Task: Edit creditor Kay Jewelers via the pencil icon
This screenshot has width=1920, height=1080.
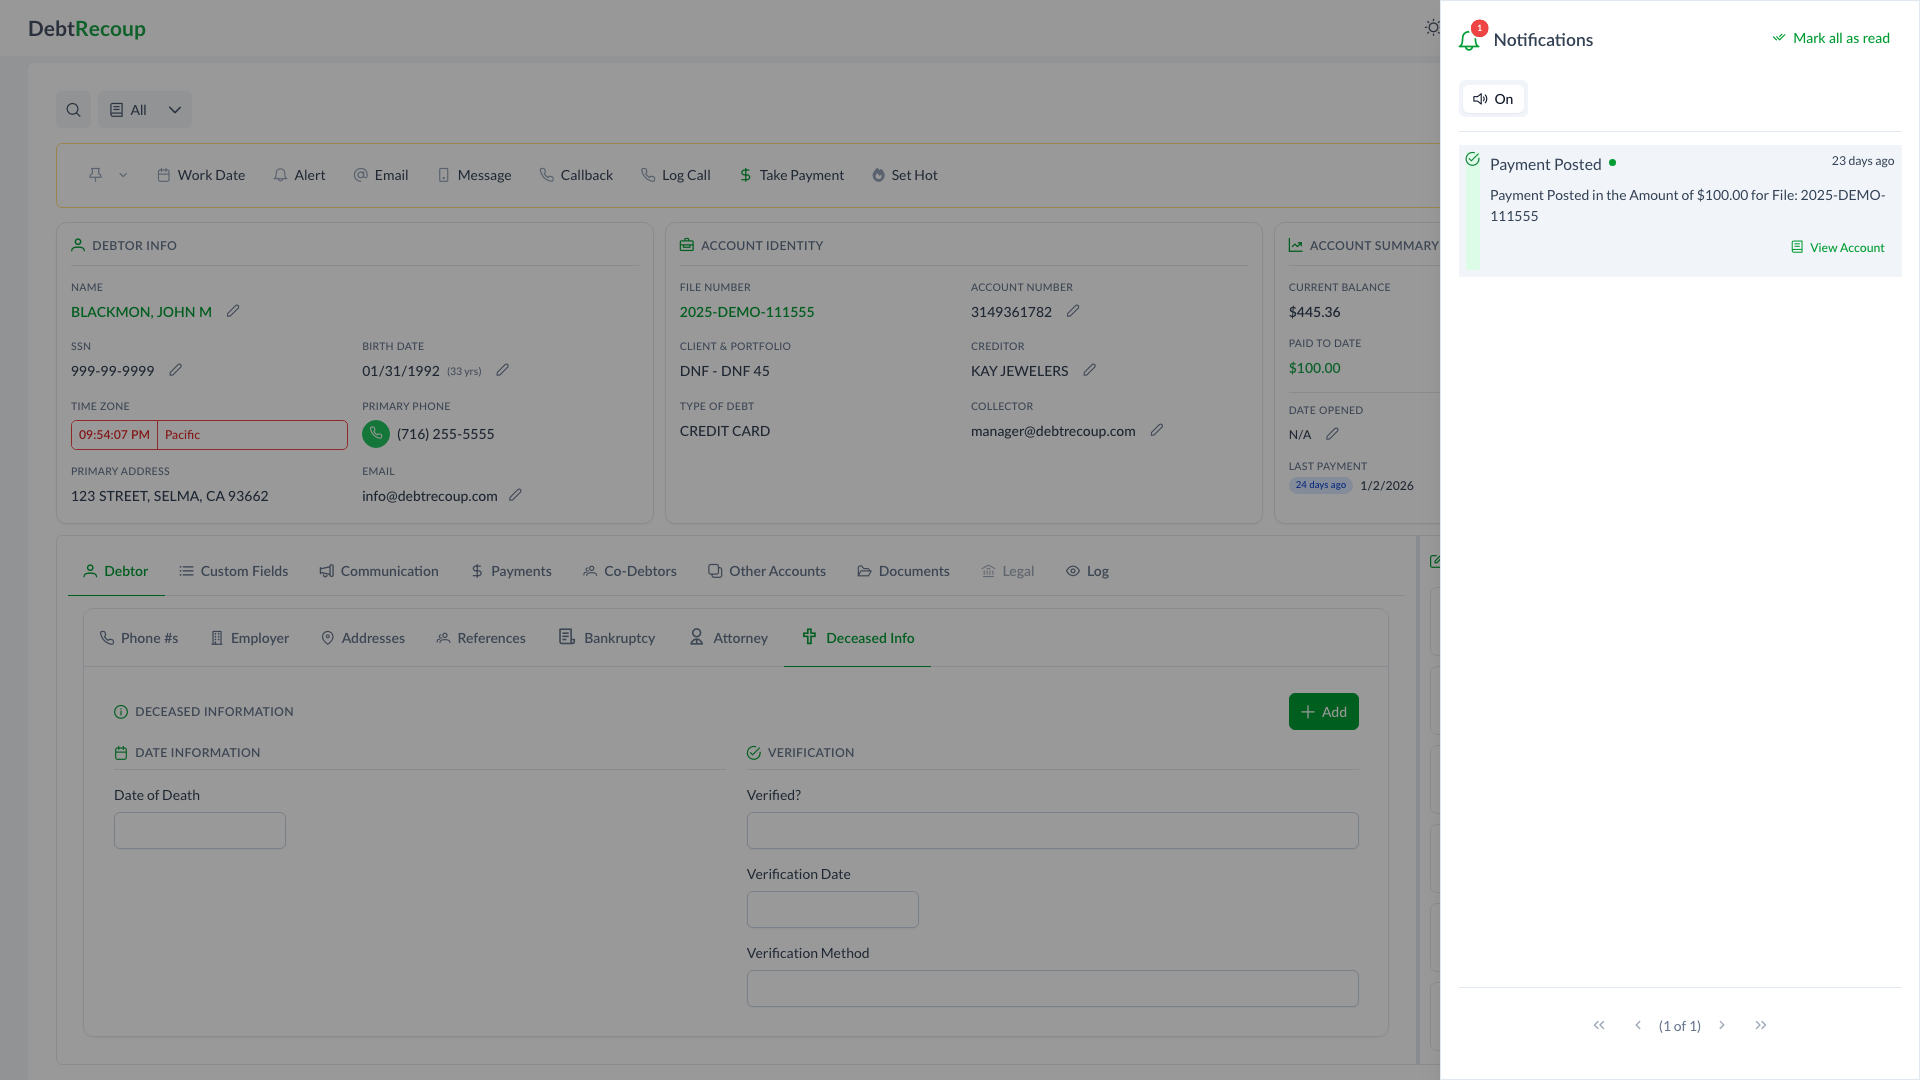Action: click(1090, 370)
